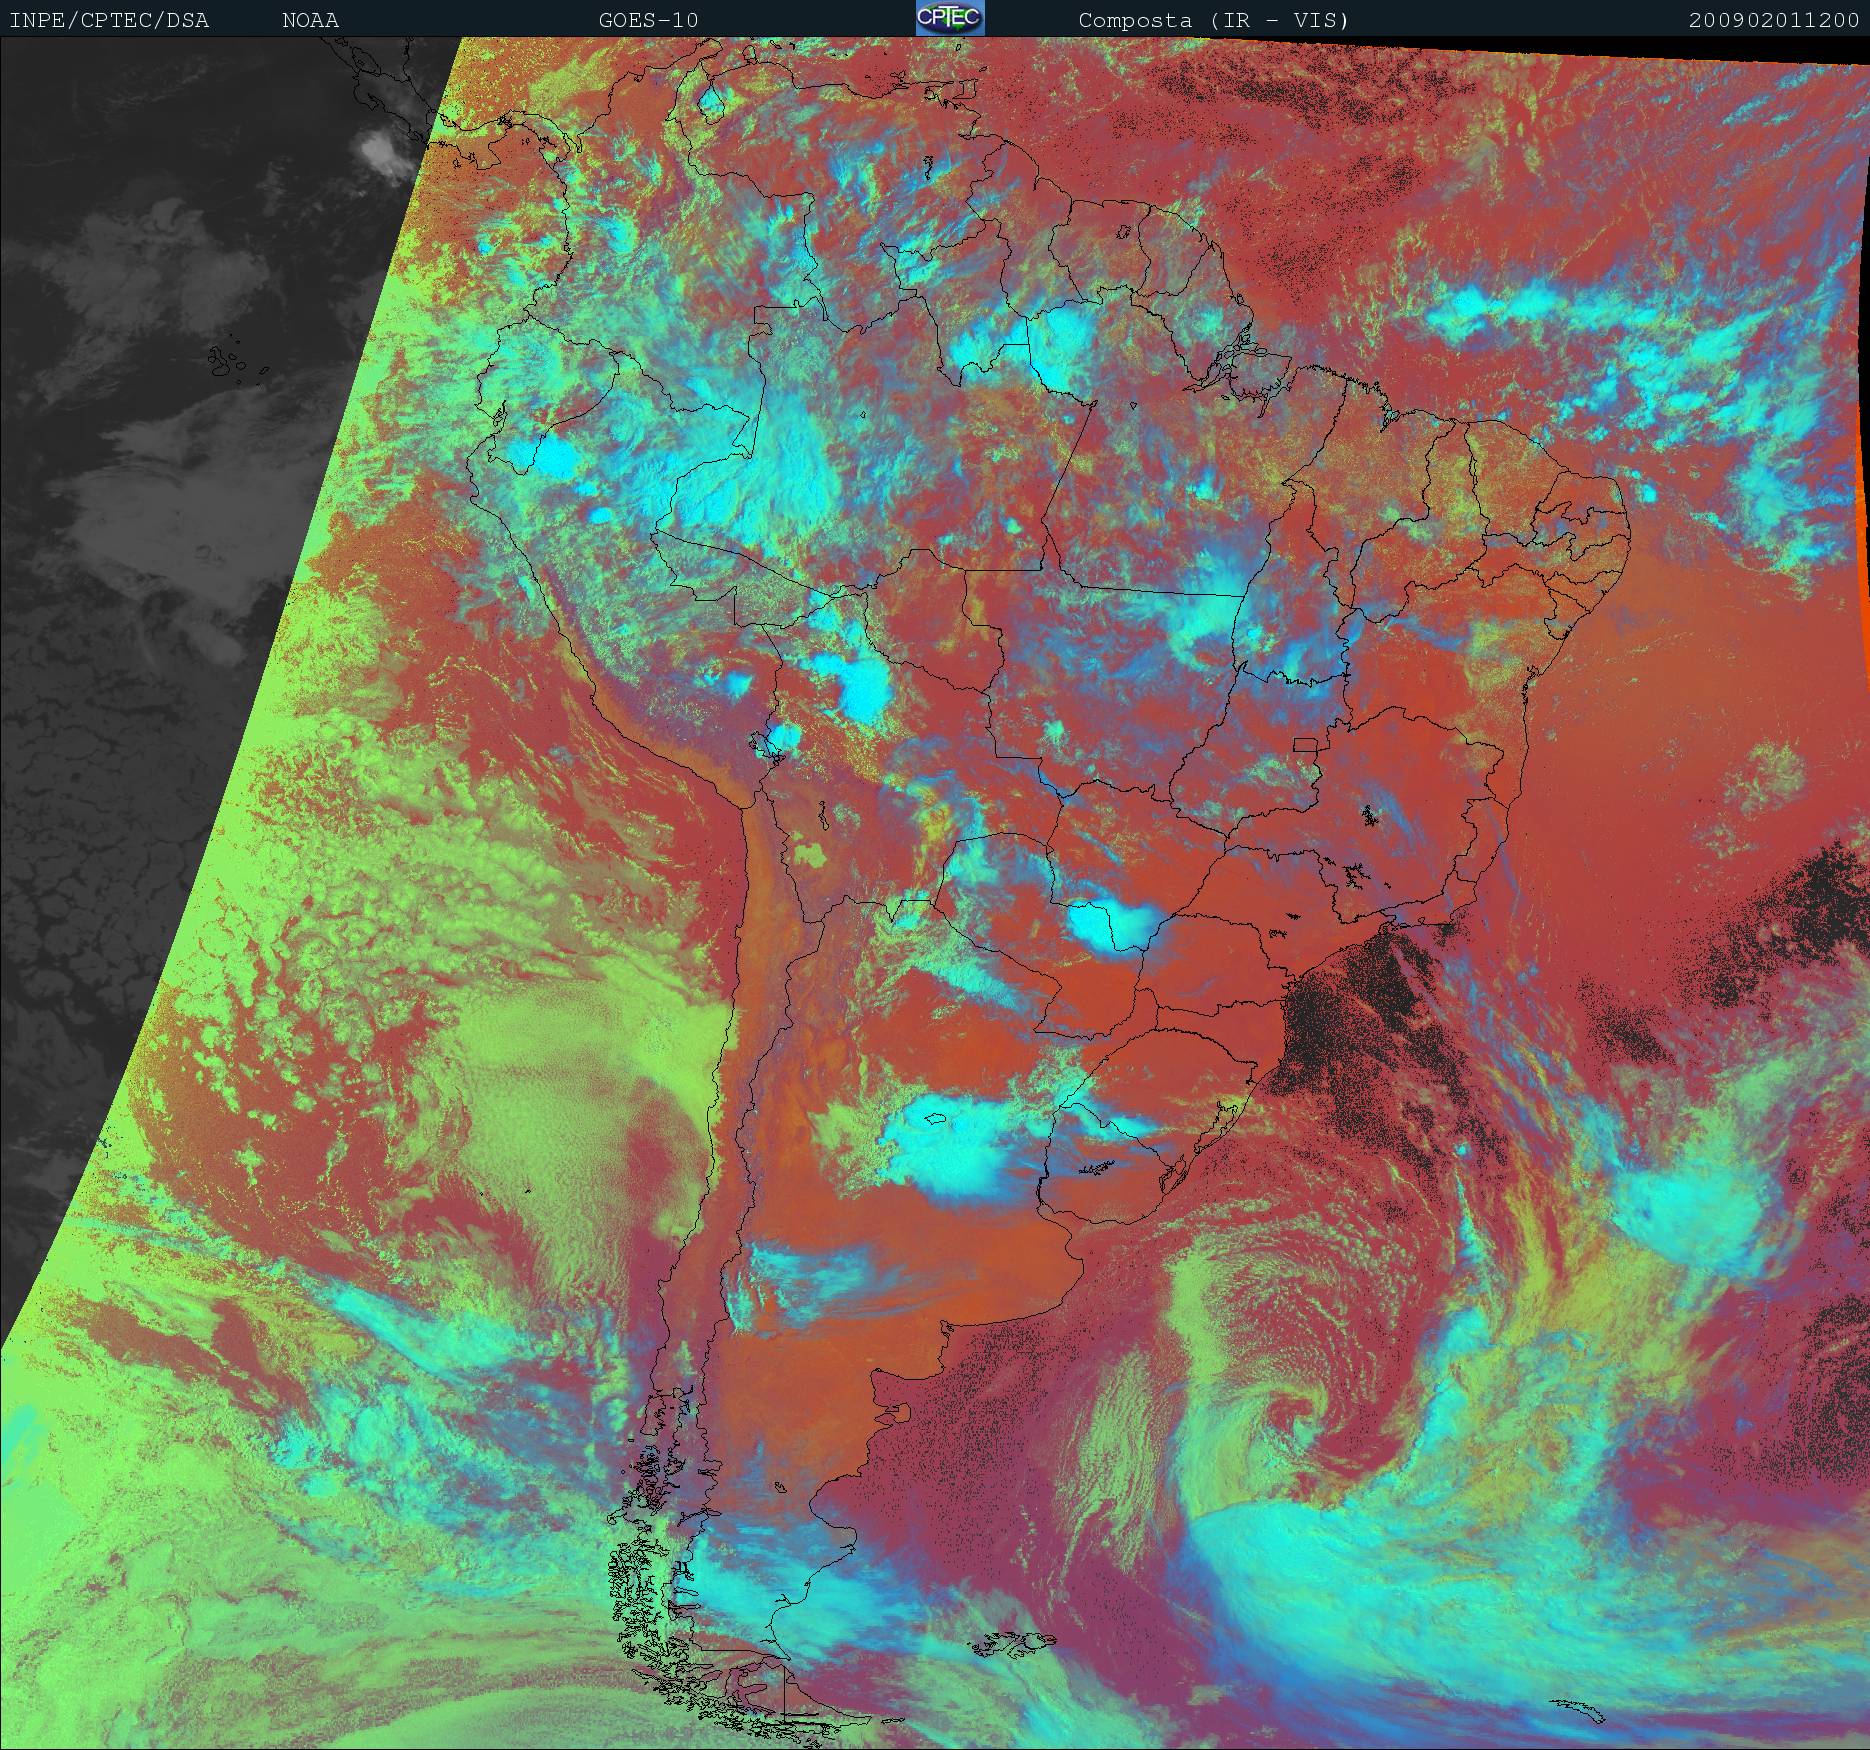
Task: Click the Composta (IR - VIS) title
Action: tap(1214, 20)
